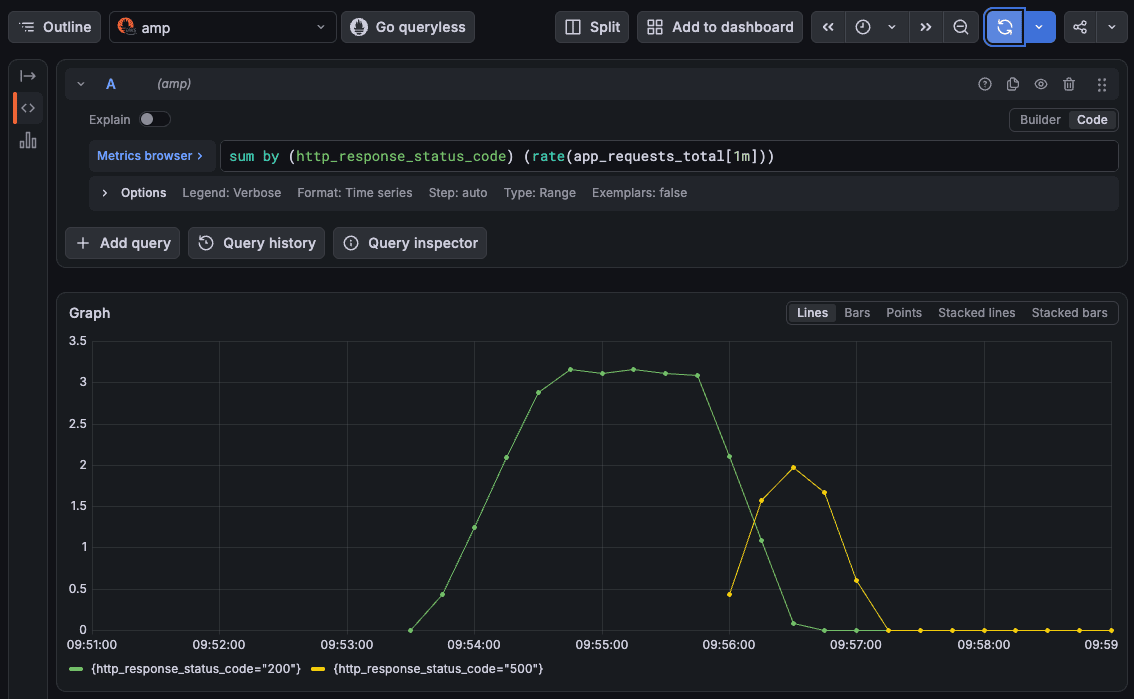The height and width of the screenshot is (699, 1134).
Task: Open the Metrics browser
Action: pos(150,156)
